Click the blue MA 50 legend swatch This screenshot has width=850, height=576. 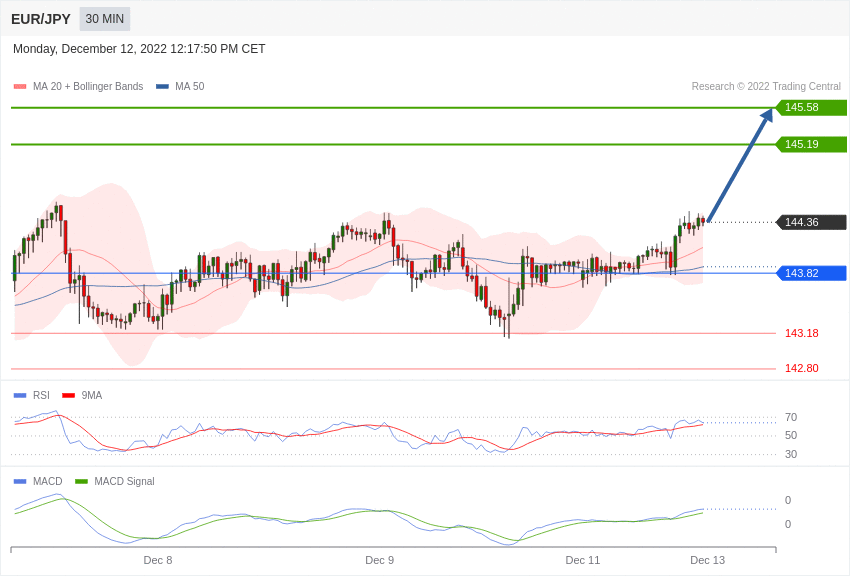162,87
